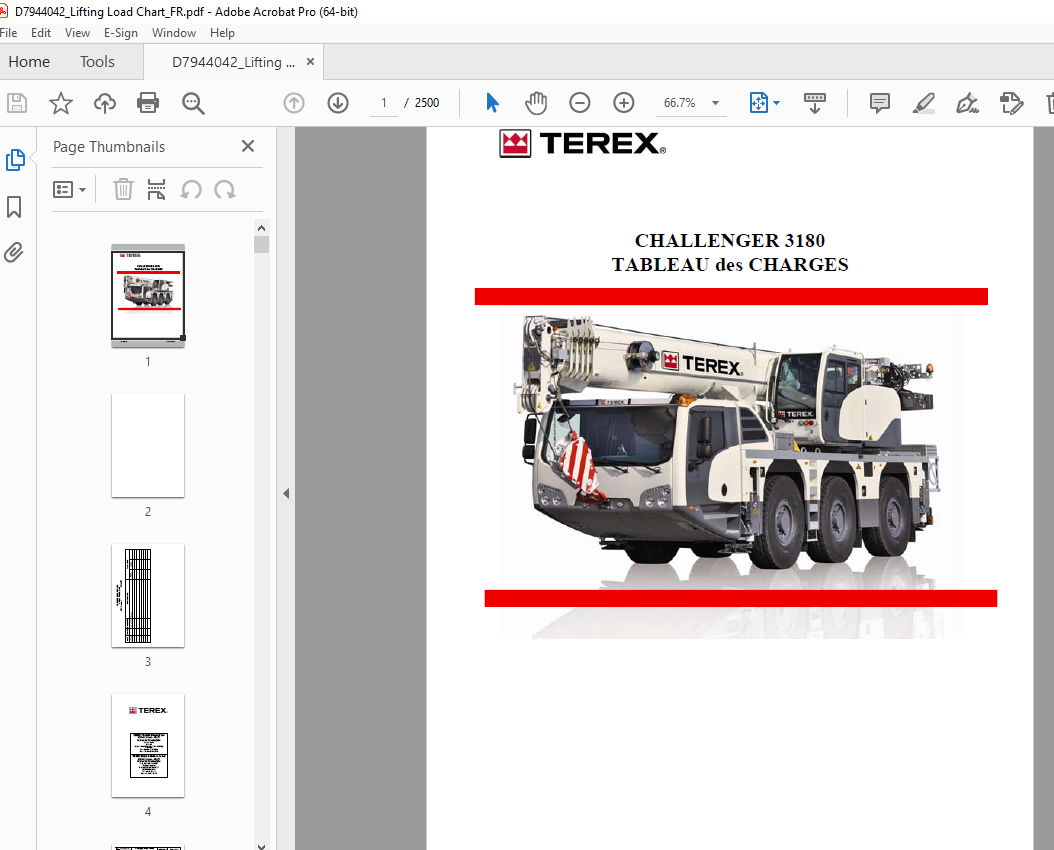Open the Attachments paperclip panel

click(x=13, y=253)
